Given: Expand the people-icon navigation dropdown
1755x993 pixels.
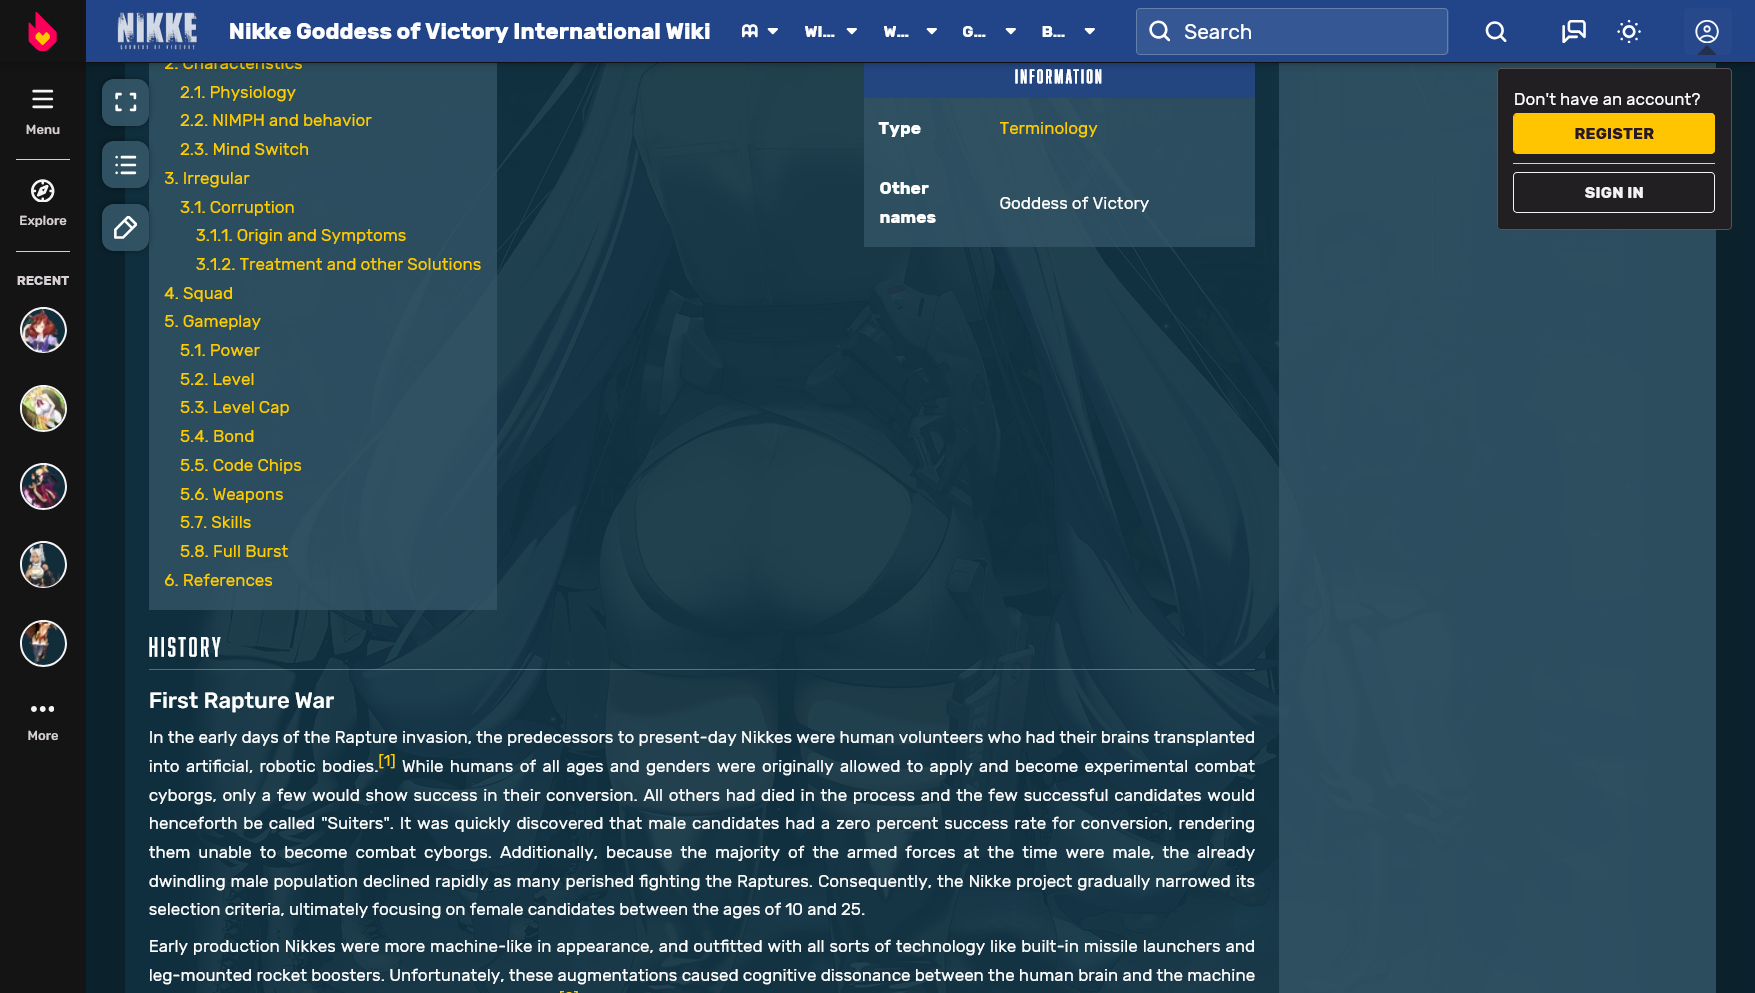Looking at the screenshot, I should pyautogui.click(x=760, y=32).
